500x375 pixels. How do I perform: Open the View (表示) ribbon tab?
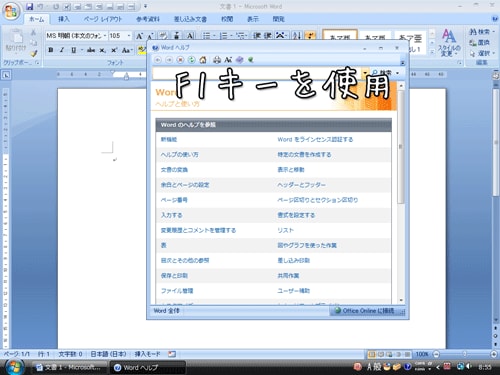click(x=253, y=19)
